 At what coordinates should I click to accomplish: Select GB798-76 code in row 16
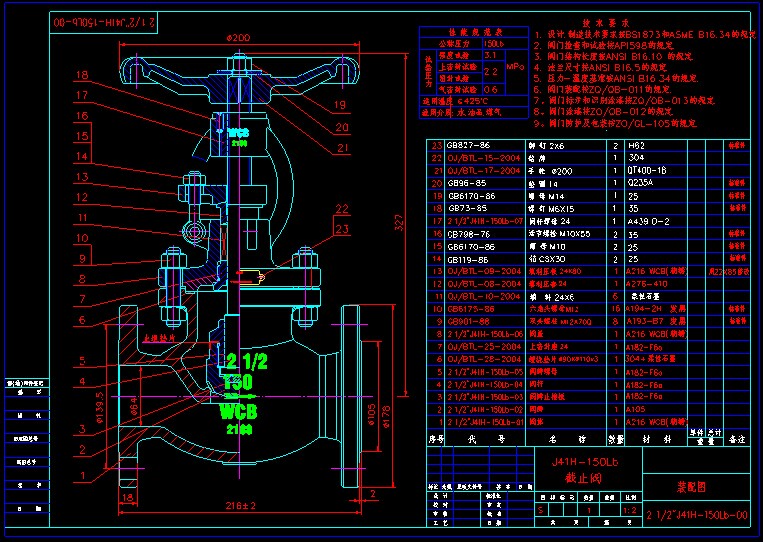coord(469,234)
